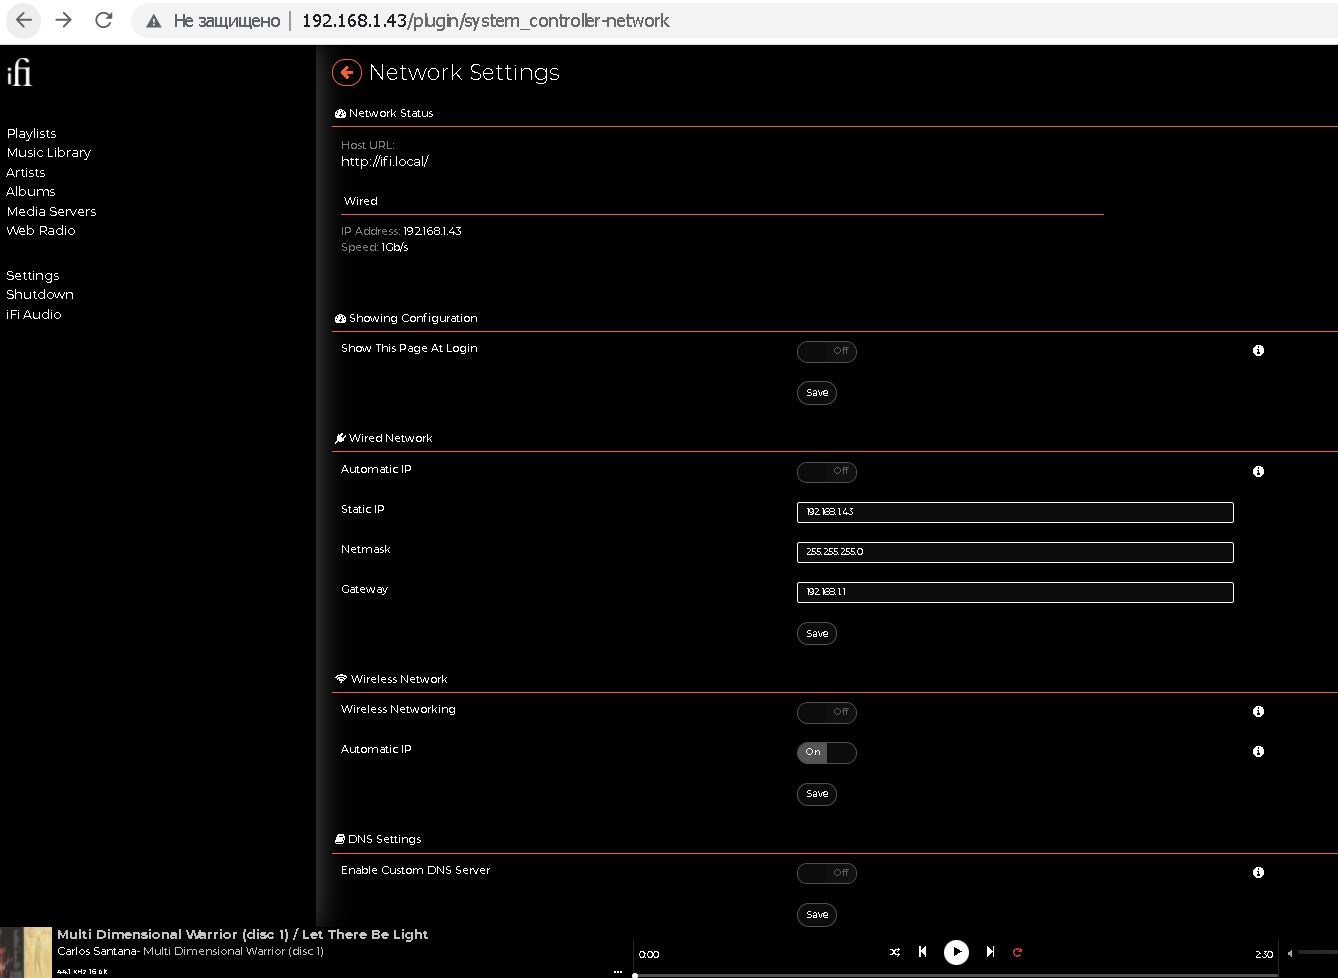Show info for Enable Custom DNS Server

point(1258,872)
